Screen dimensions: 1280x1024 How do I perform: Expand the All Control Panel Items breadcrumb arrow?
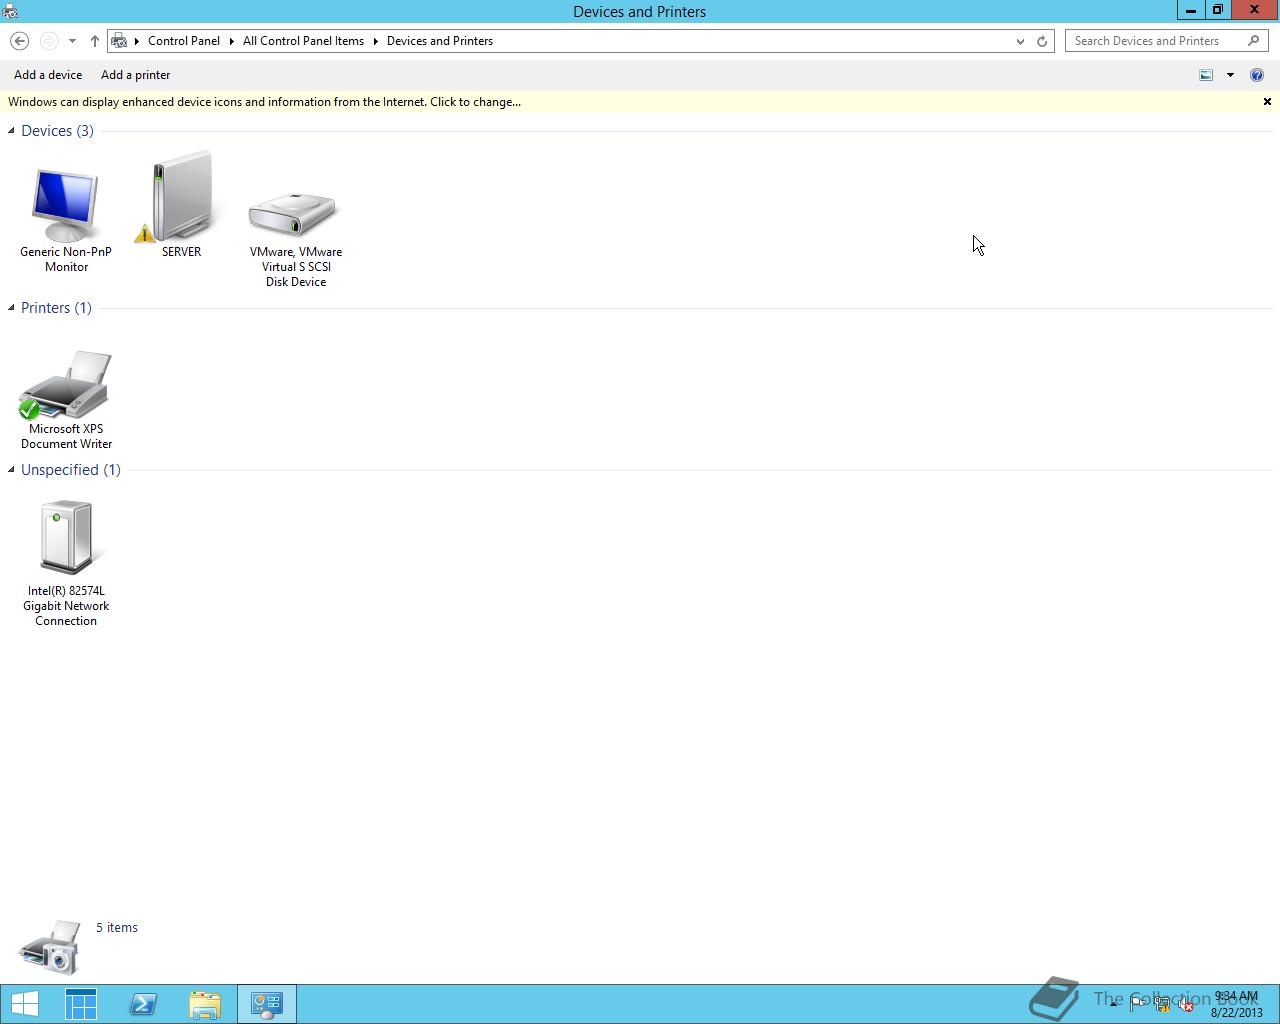click(x=376, y=41)
